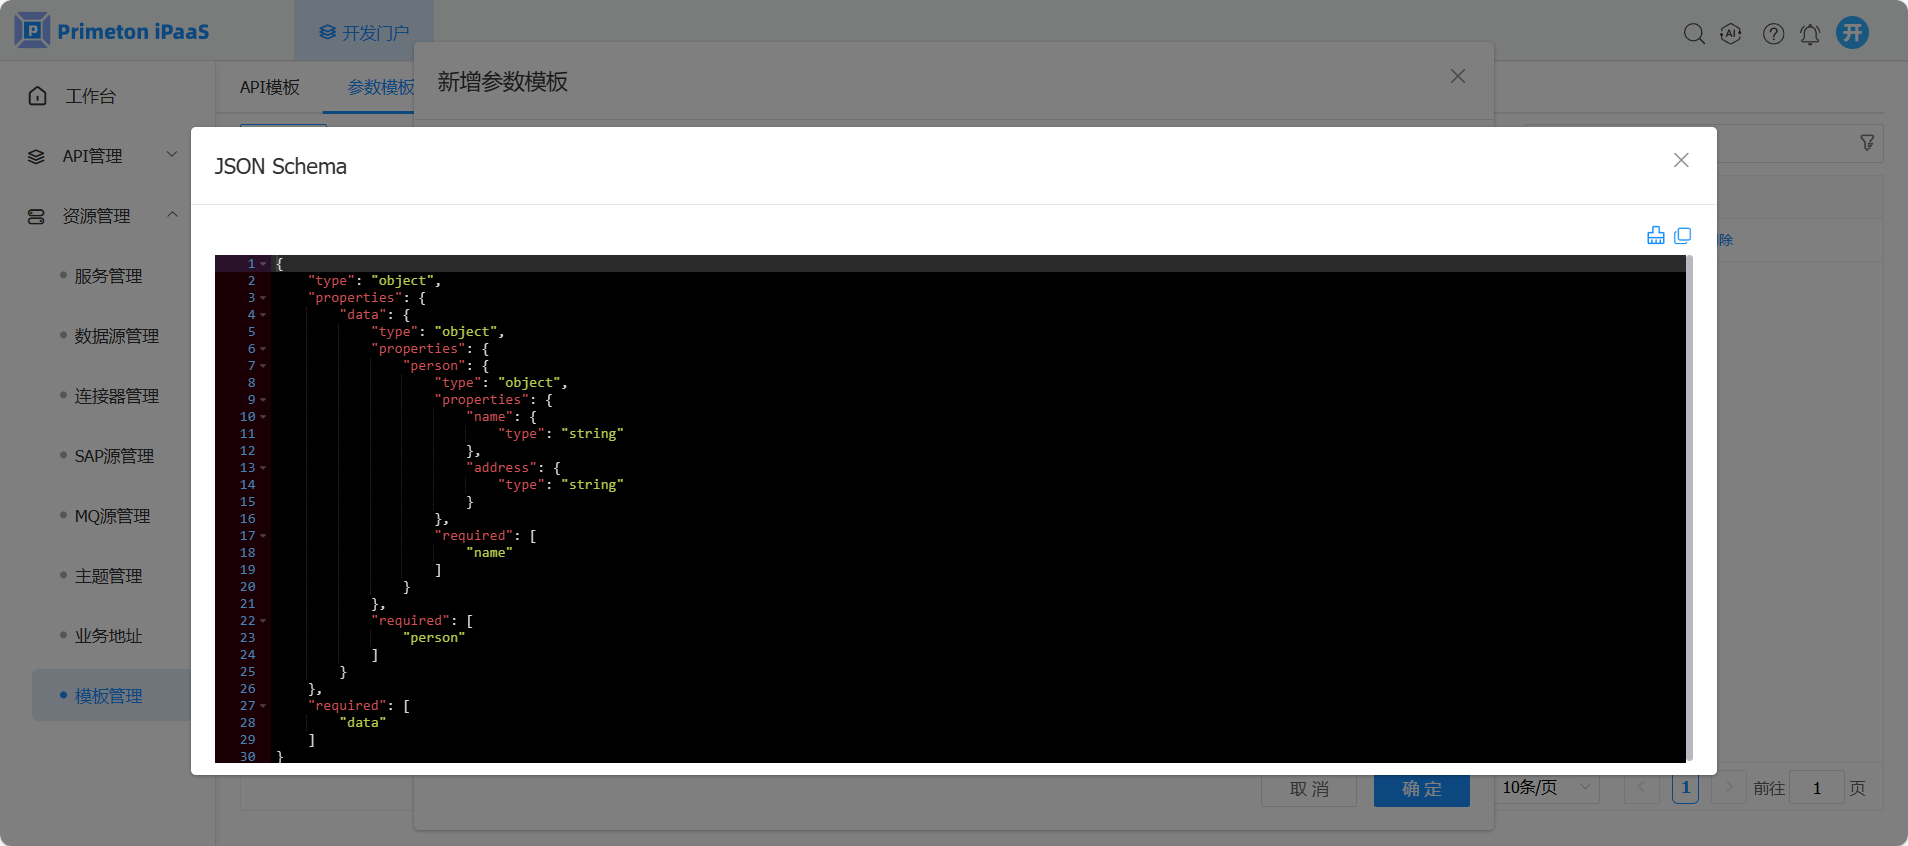Click the filter funnel icon
1908x846 pixels.
point(1867,143)
